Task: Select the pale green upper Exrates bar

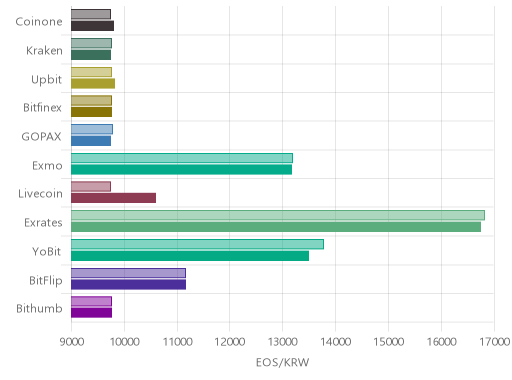Action: pyautogui.click(x=278, y=215)
